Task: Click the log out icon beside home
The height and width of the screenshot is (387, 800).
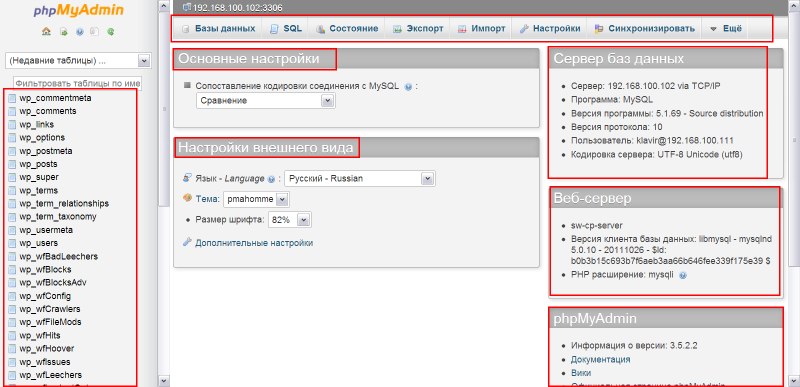Action: pos(63,32)
